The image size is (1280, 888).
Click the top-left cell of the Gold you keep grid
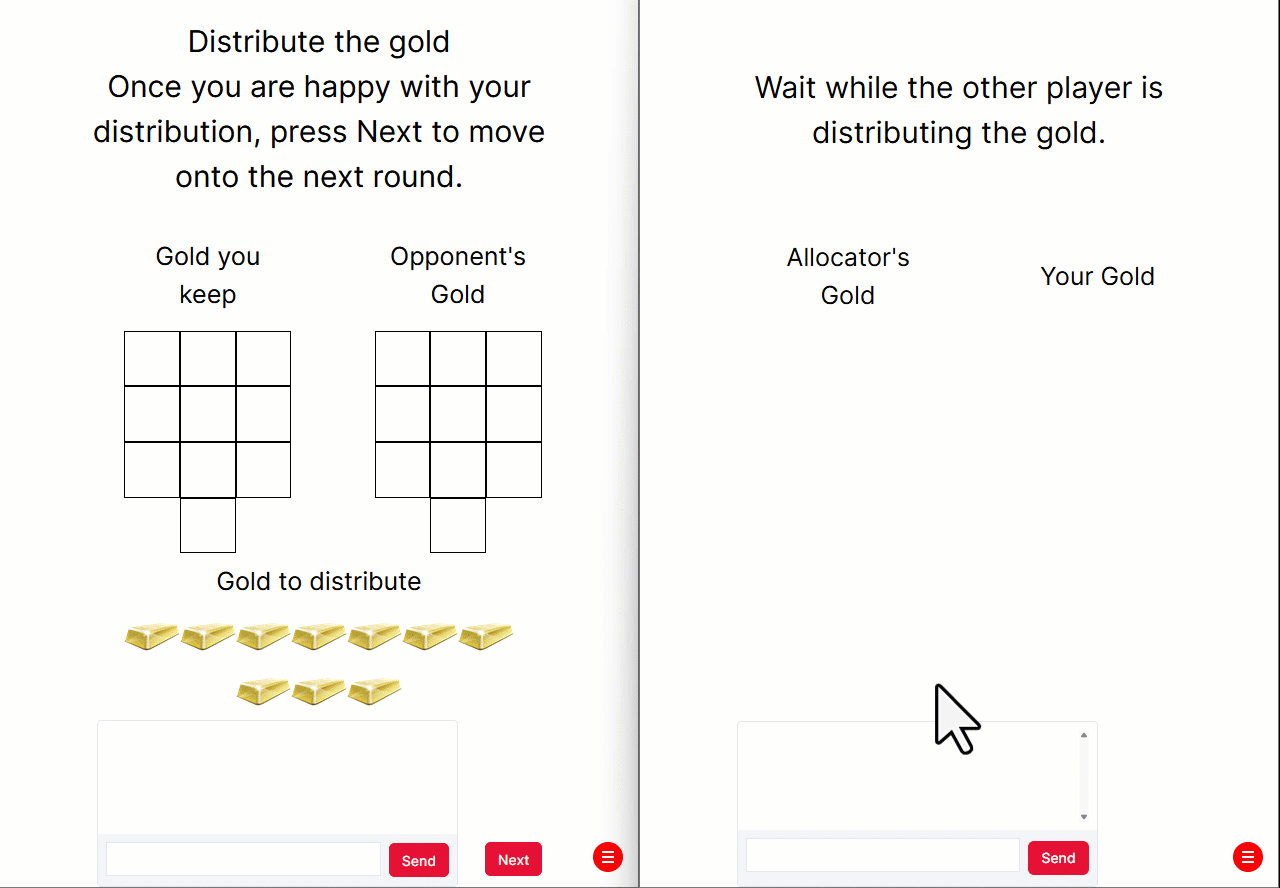[x=151, y=357]
